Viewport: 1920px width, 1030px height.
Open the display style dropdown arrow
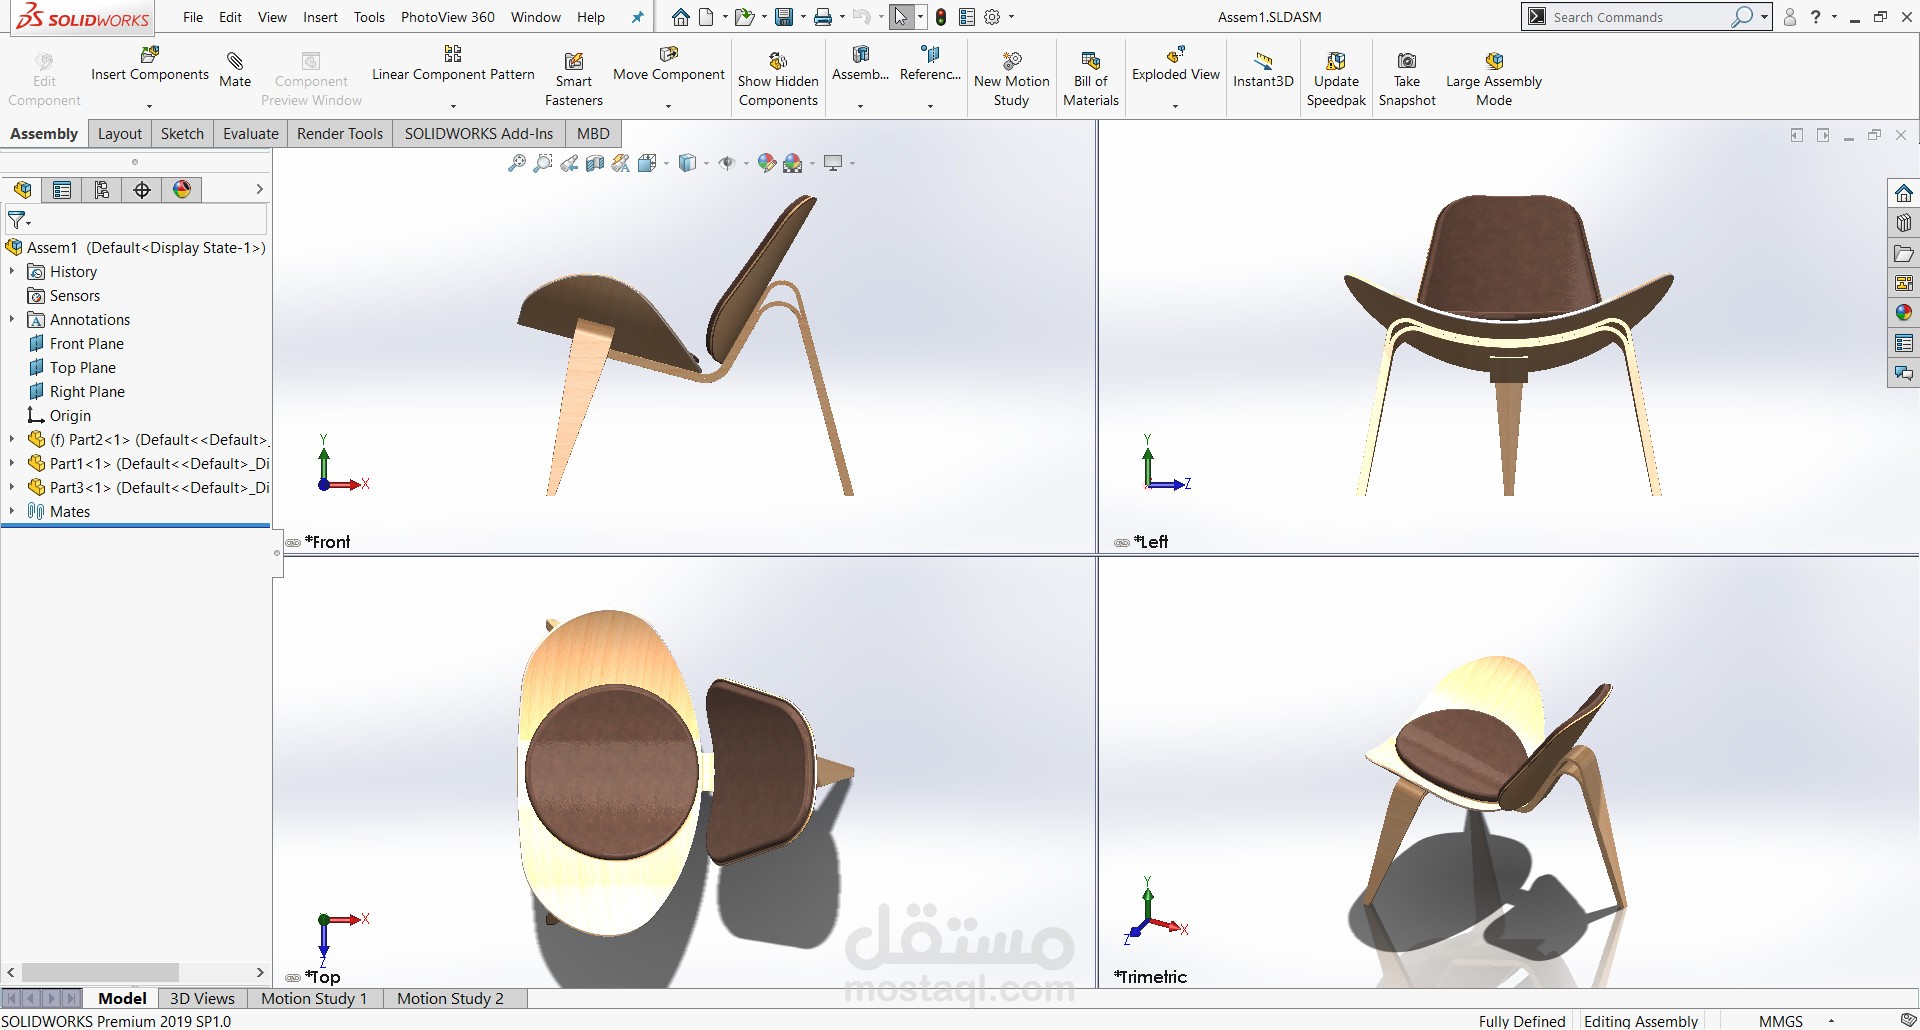point(706,163)
